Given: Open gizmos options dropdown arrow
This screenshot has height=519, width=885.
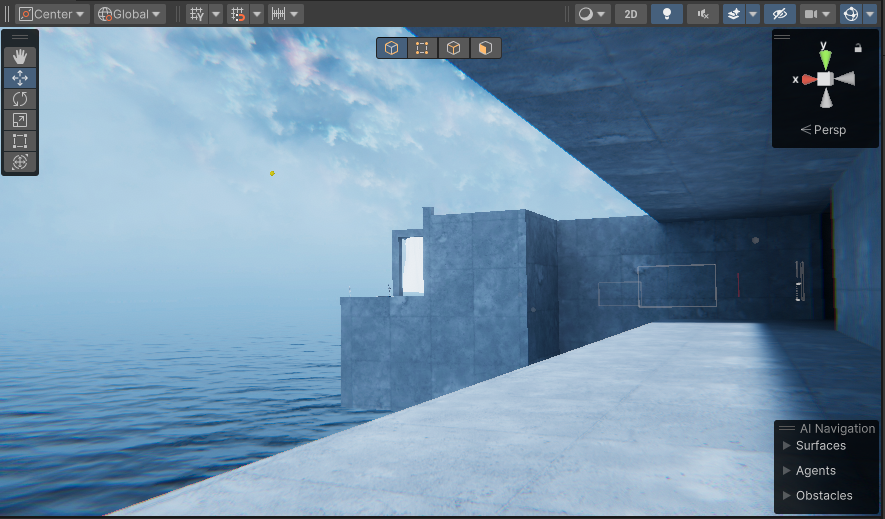Looking at the screenshot, I should click(x=869, y=14).
